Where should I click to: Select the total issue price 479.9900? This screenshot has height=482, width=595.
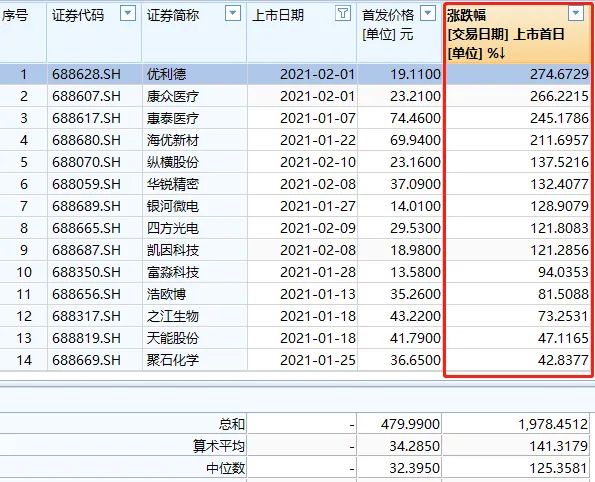click(x=411, y=424)
